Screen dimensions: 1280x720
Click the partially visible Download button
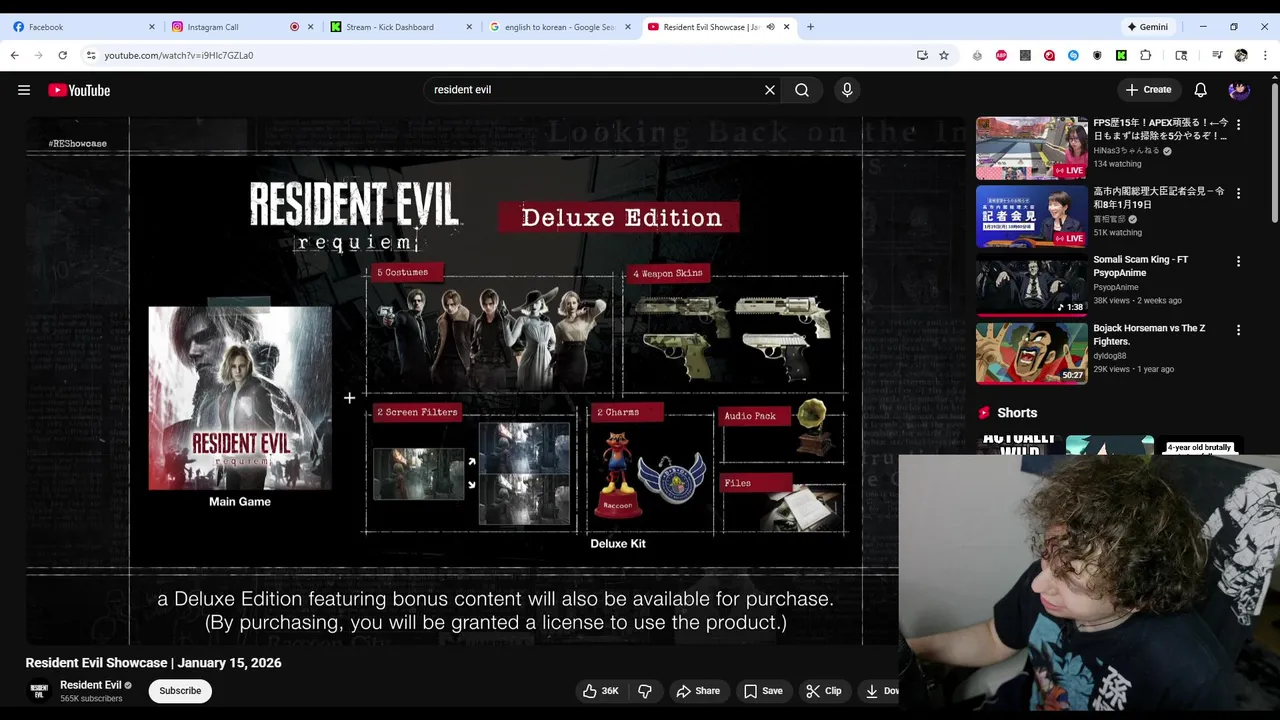click(x=880, y=691)
